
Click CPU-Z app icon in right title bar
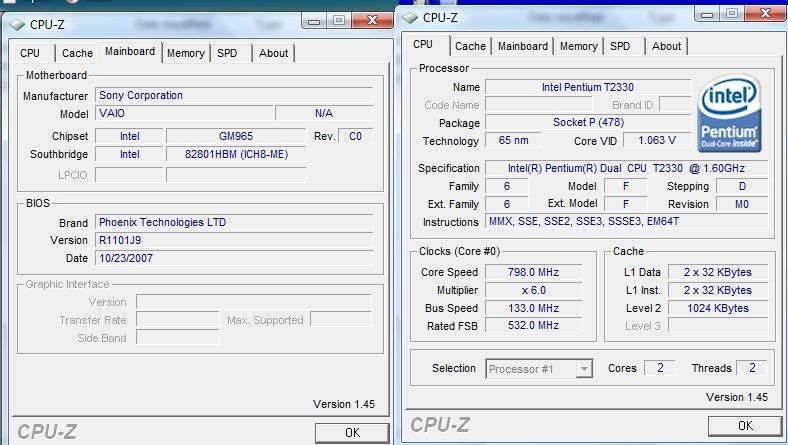(410, 18)
